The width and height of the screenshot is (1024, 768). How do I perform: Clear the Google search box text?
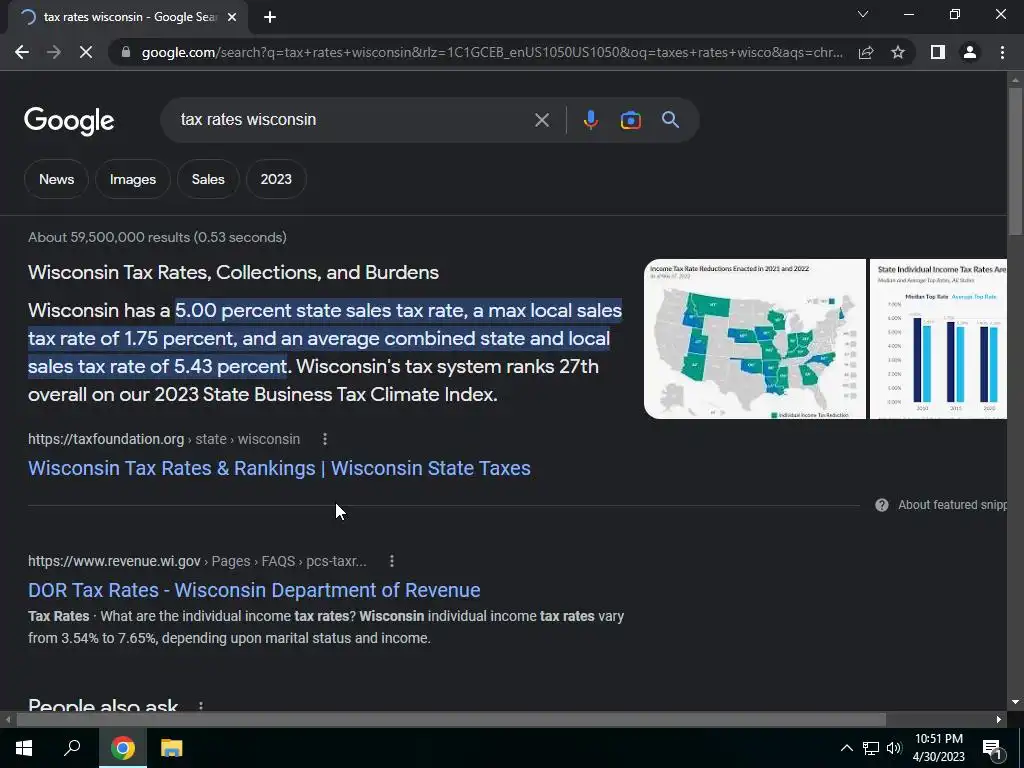(x=541, y=120)
